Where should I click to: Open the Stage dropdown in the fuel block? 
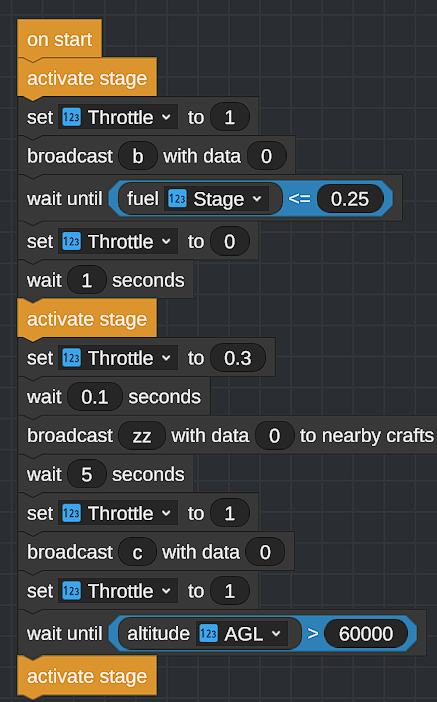coord(216,199)
